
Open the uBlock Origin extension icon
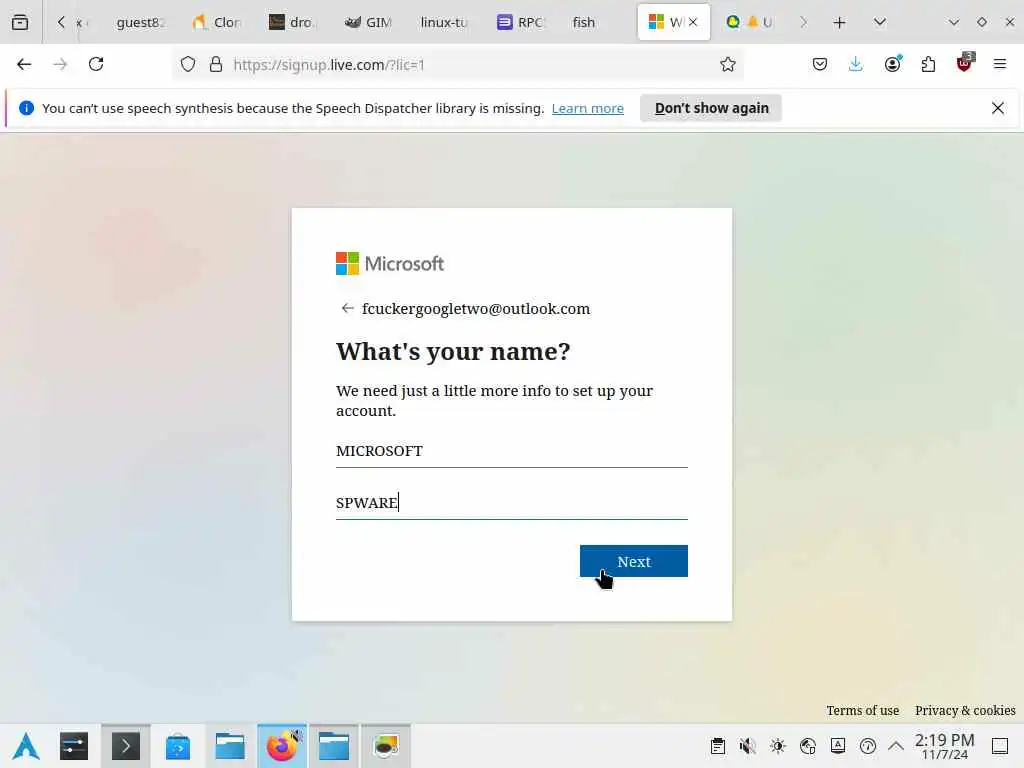click(x=964, y=63)
